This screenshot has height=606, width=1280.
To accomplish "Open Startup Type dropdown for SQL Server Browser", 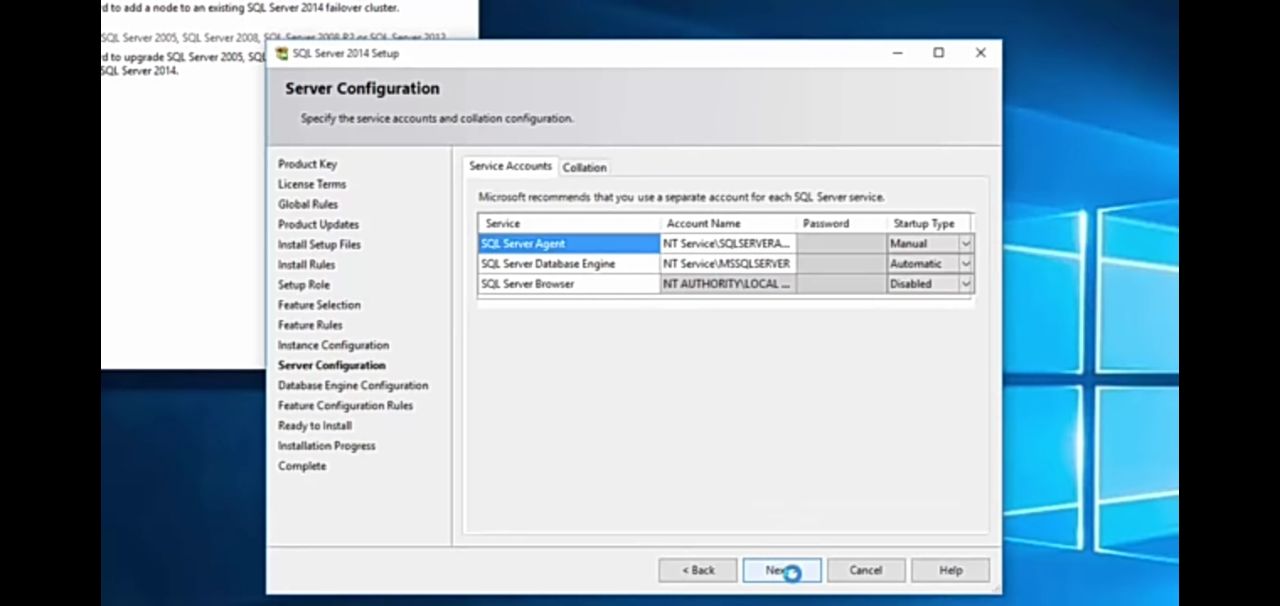I will coord(966,283).
